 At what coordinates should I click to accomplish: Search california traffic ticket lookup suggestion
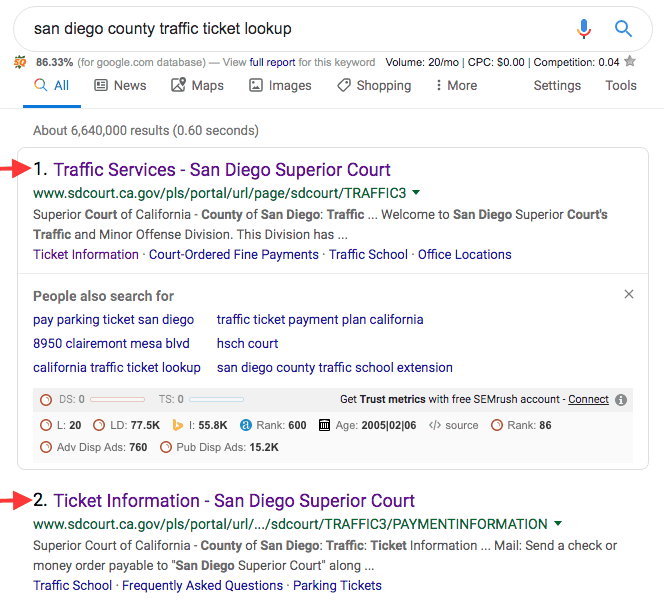117,368
